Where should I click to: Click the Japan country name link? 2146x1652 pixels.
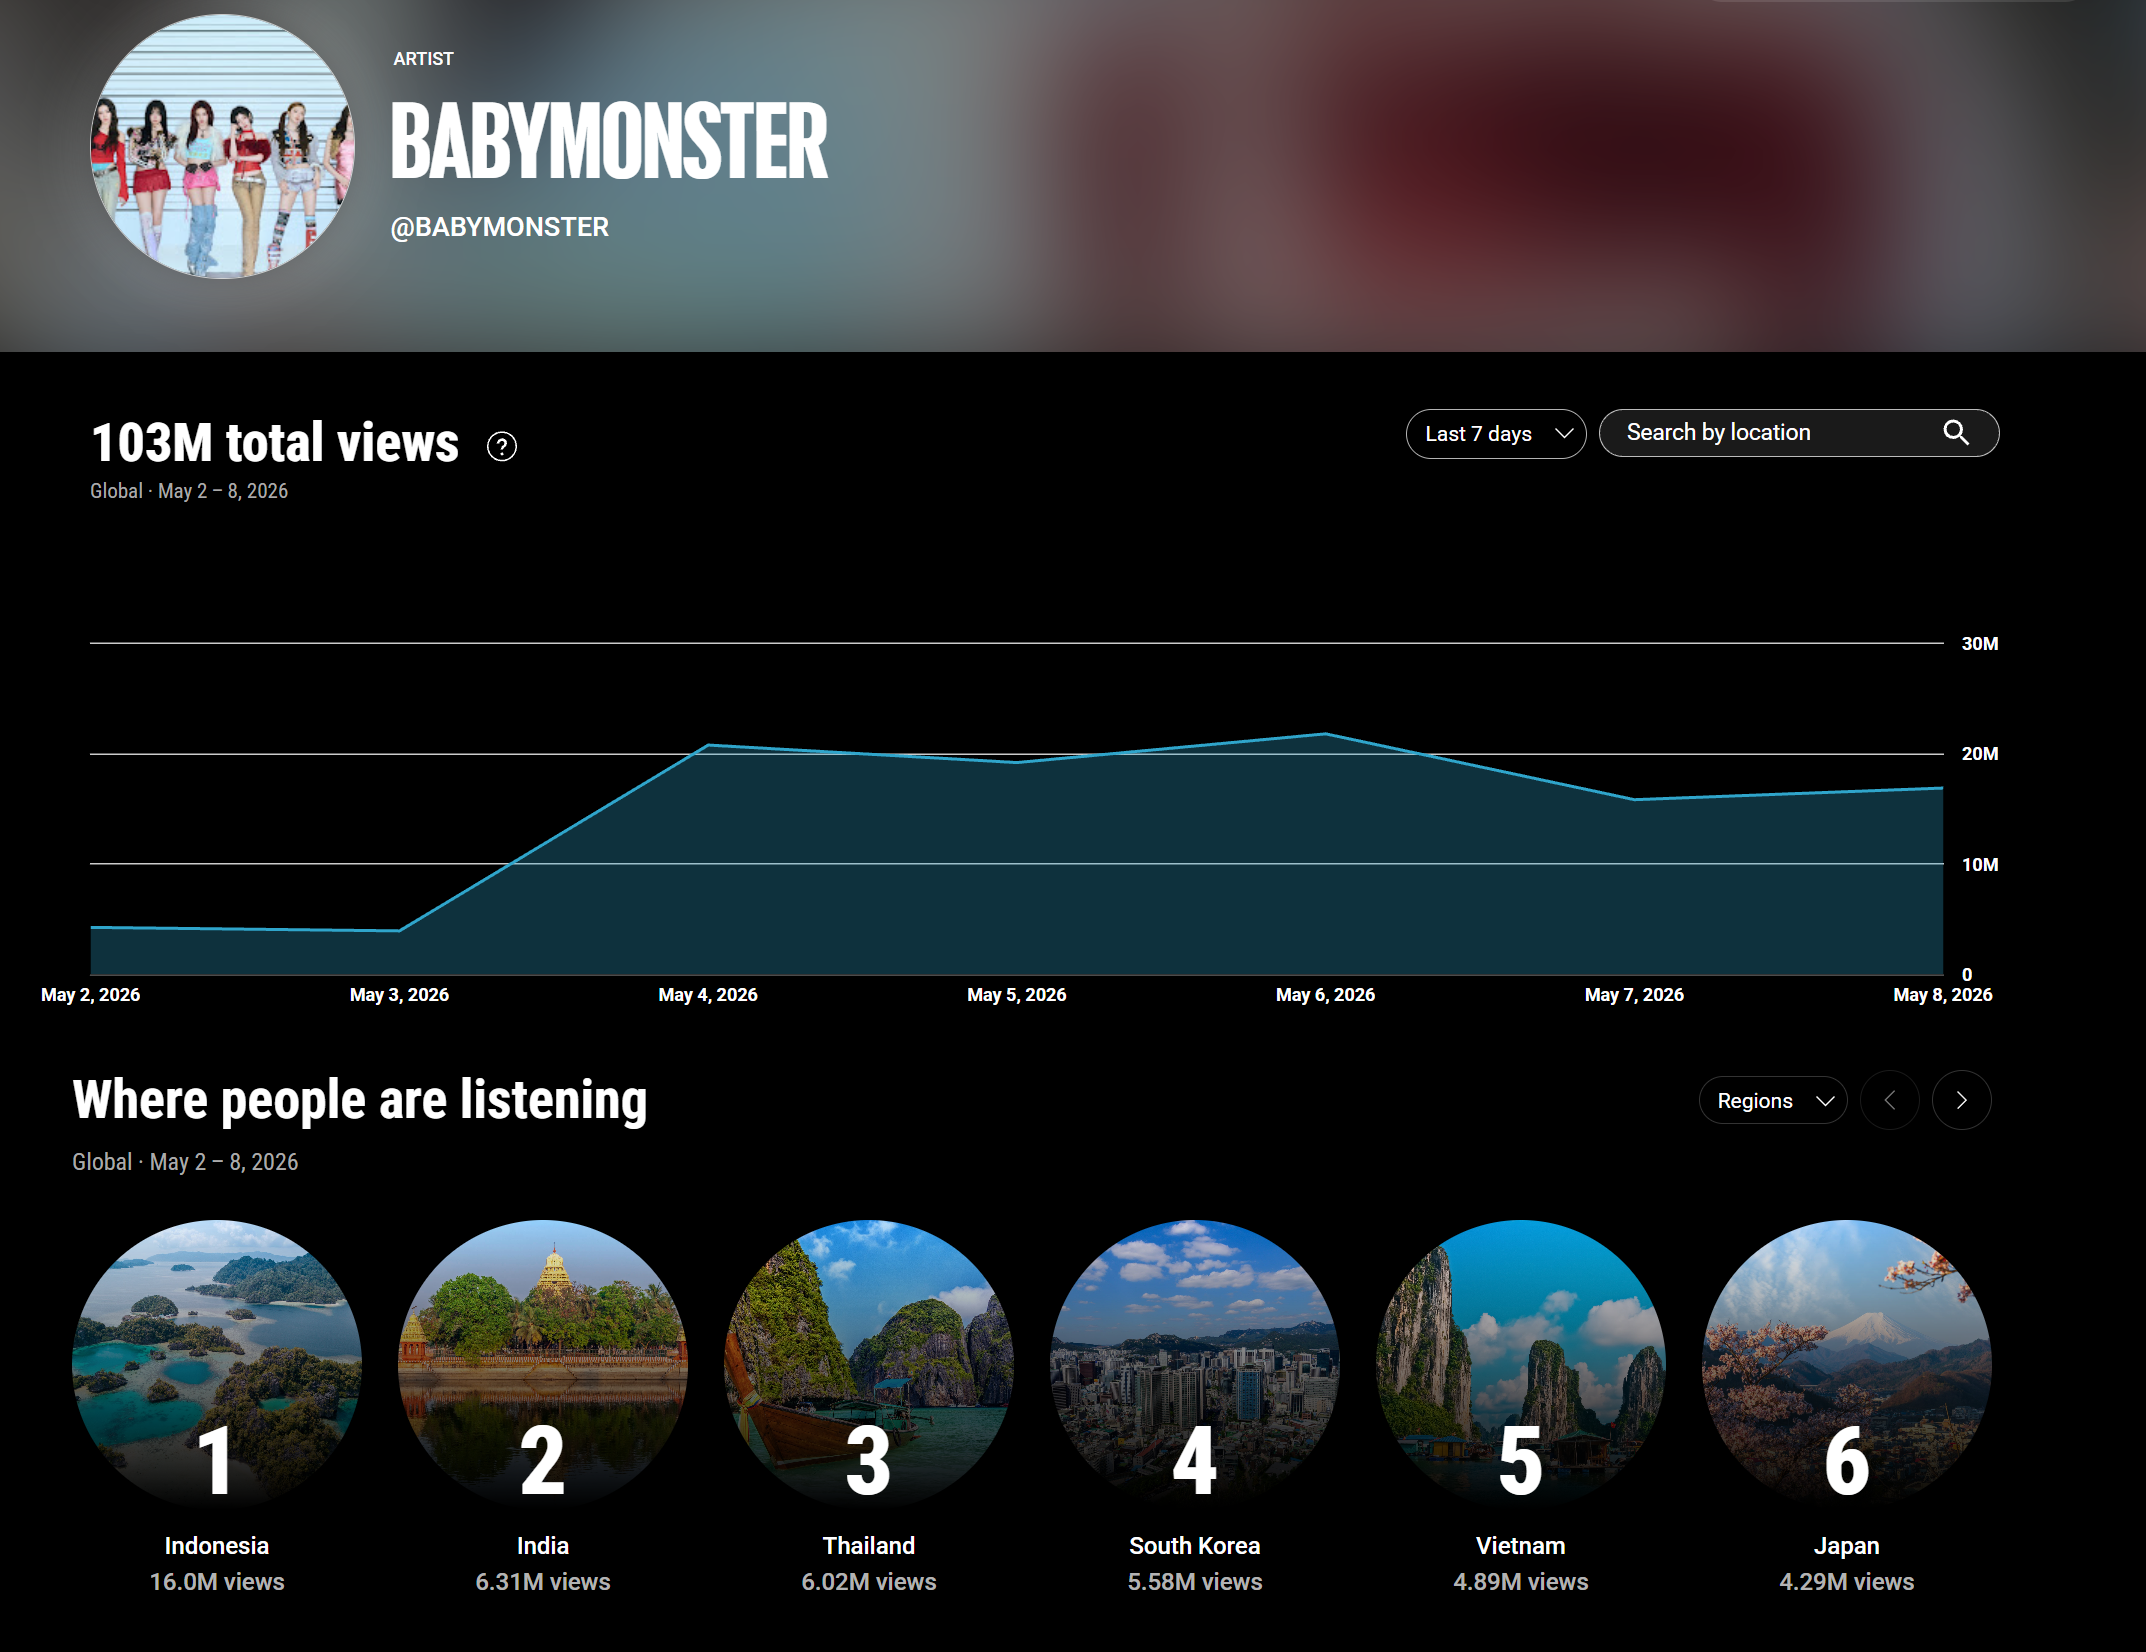[x=1847, y=1546]
